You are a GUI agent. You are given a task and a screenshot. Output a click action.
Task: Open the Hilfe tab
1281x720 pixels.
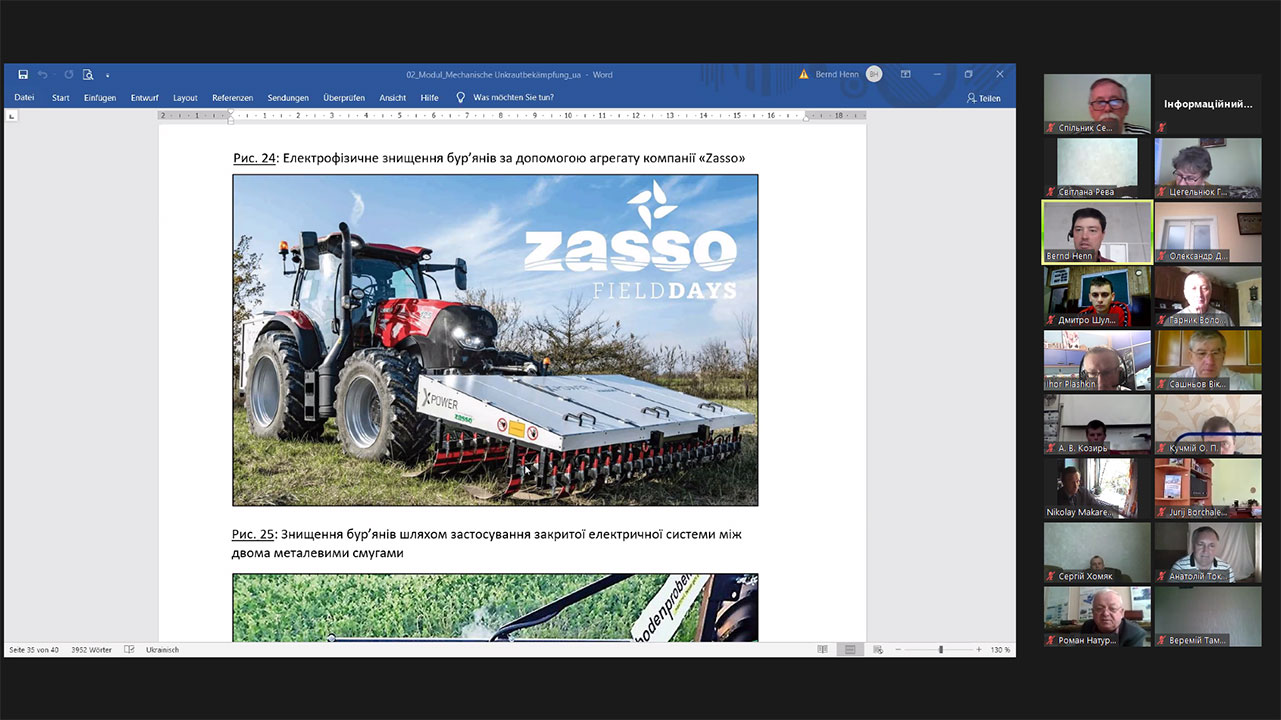click(x=430, y=98)
